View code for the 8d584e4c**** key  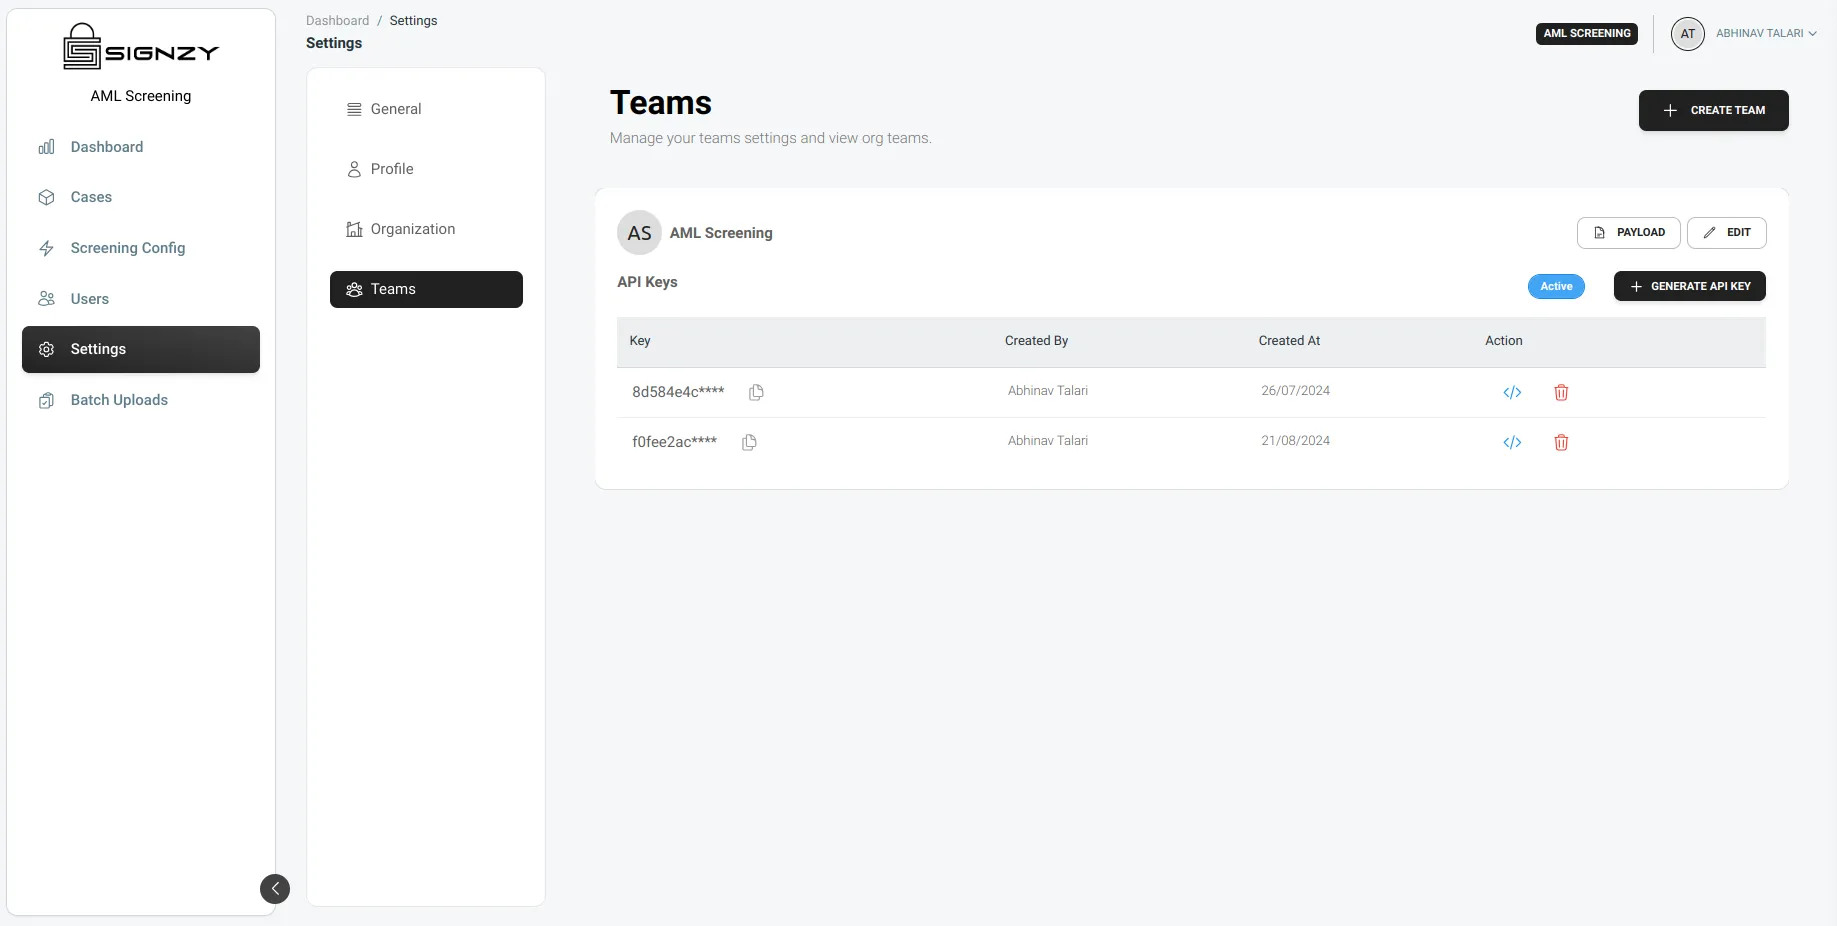1512,392
